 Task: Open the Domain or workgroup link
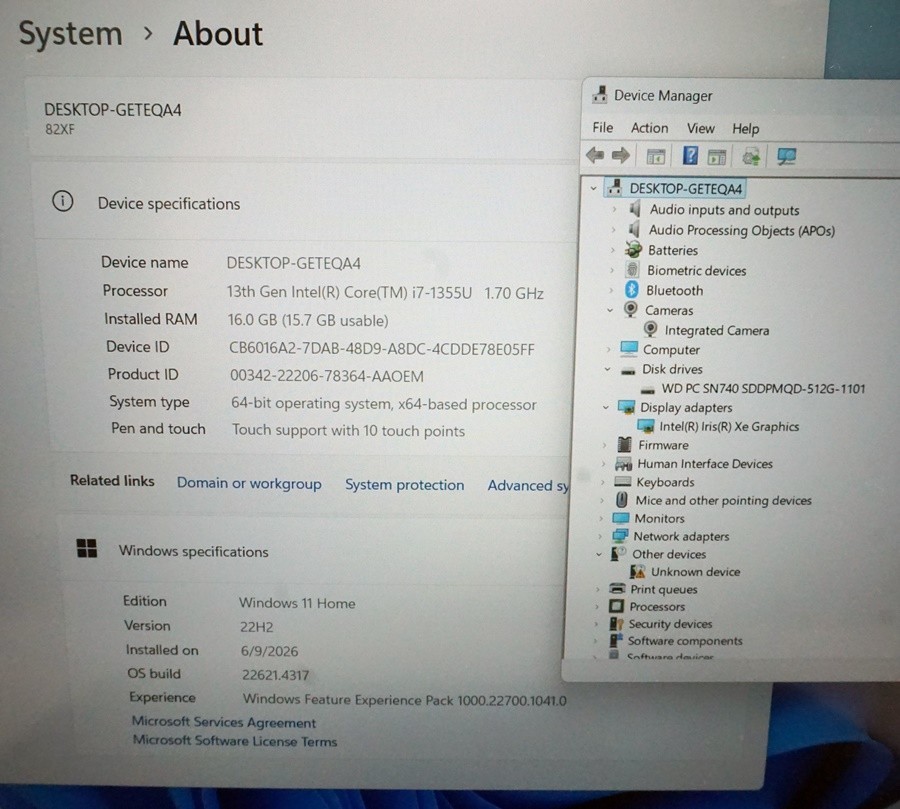click(x=249, y=483)
